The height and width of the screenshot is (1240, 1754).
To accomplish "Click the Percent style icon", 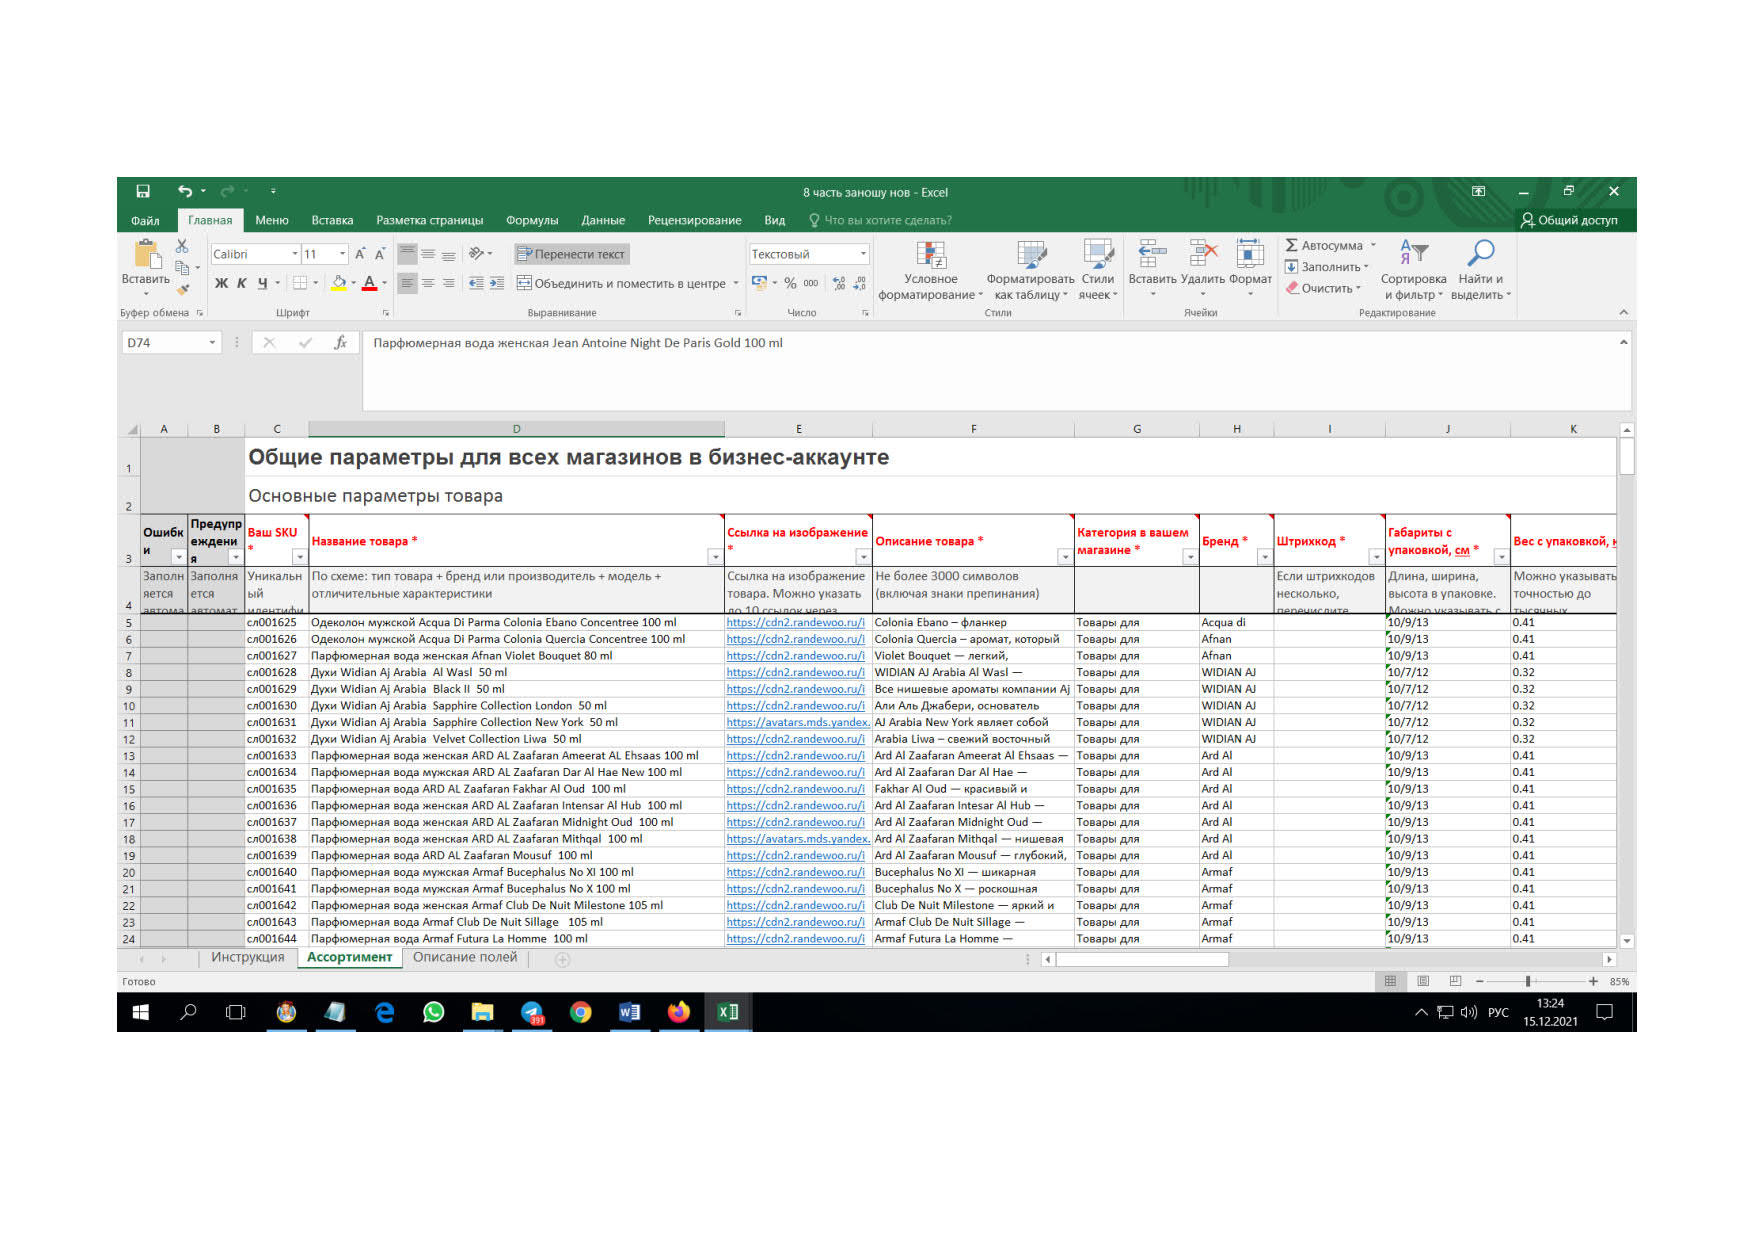I will pos(790,283).
